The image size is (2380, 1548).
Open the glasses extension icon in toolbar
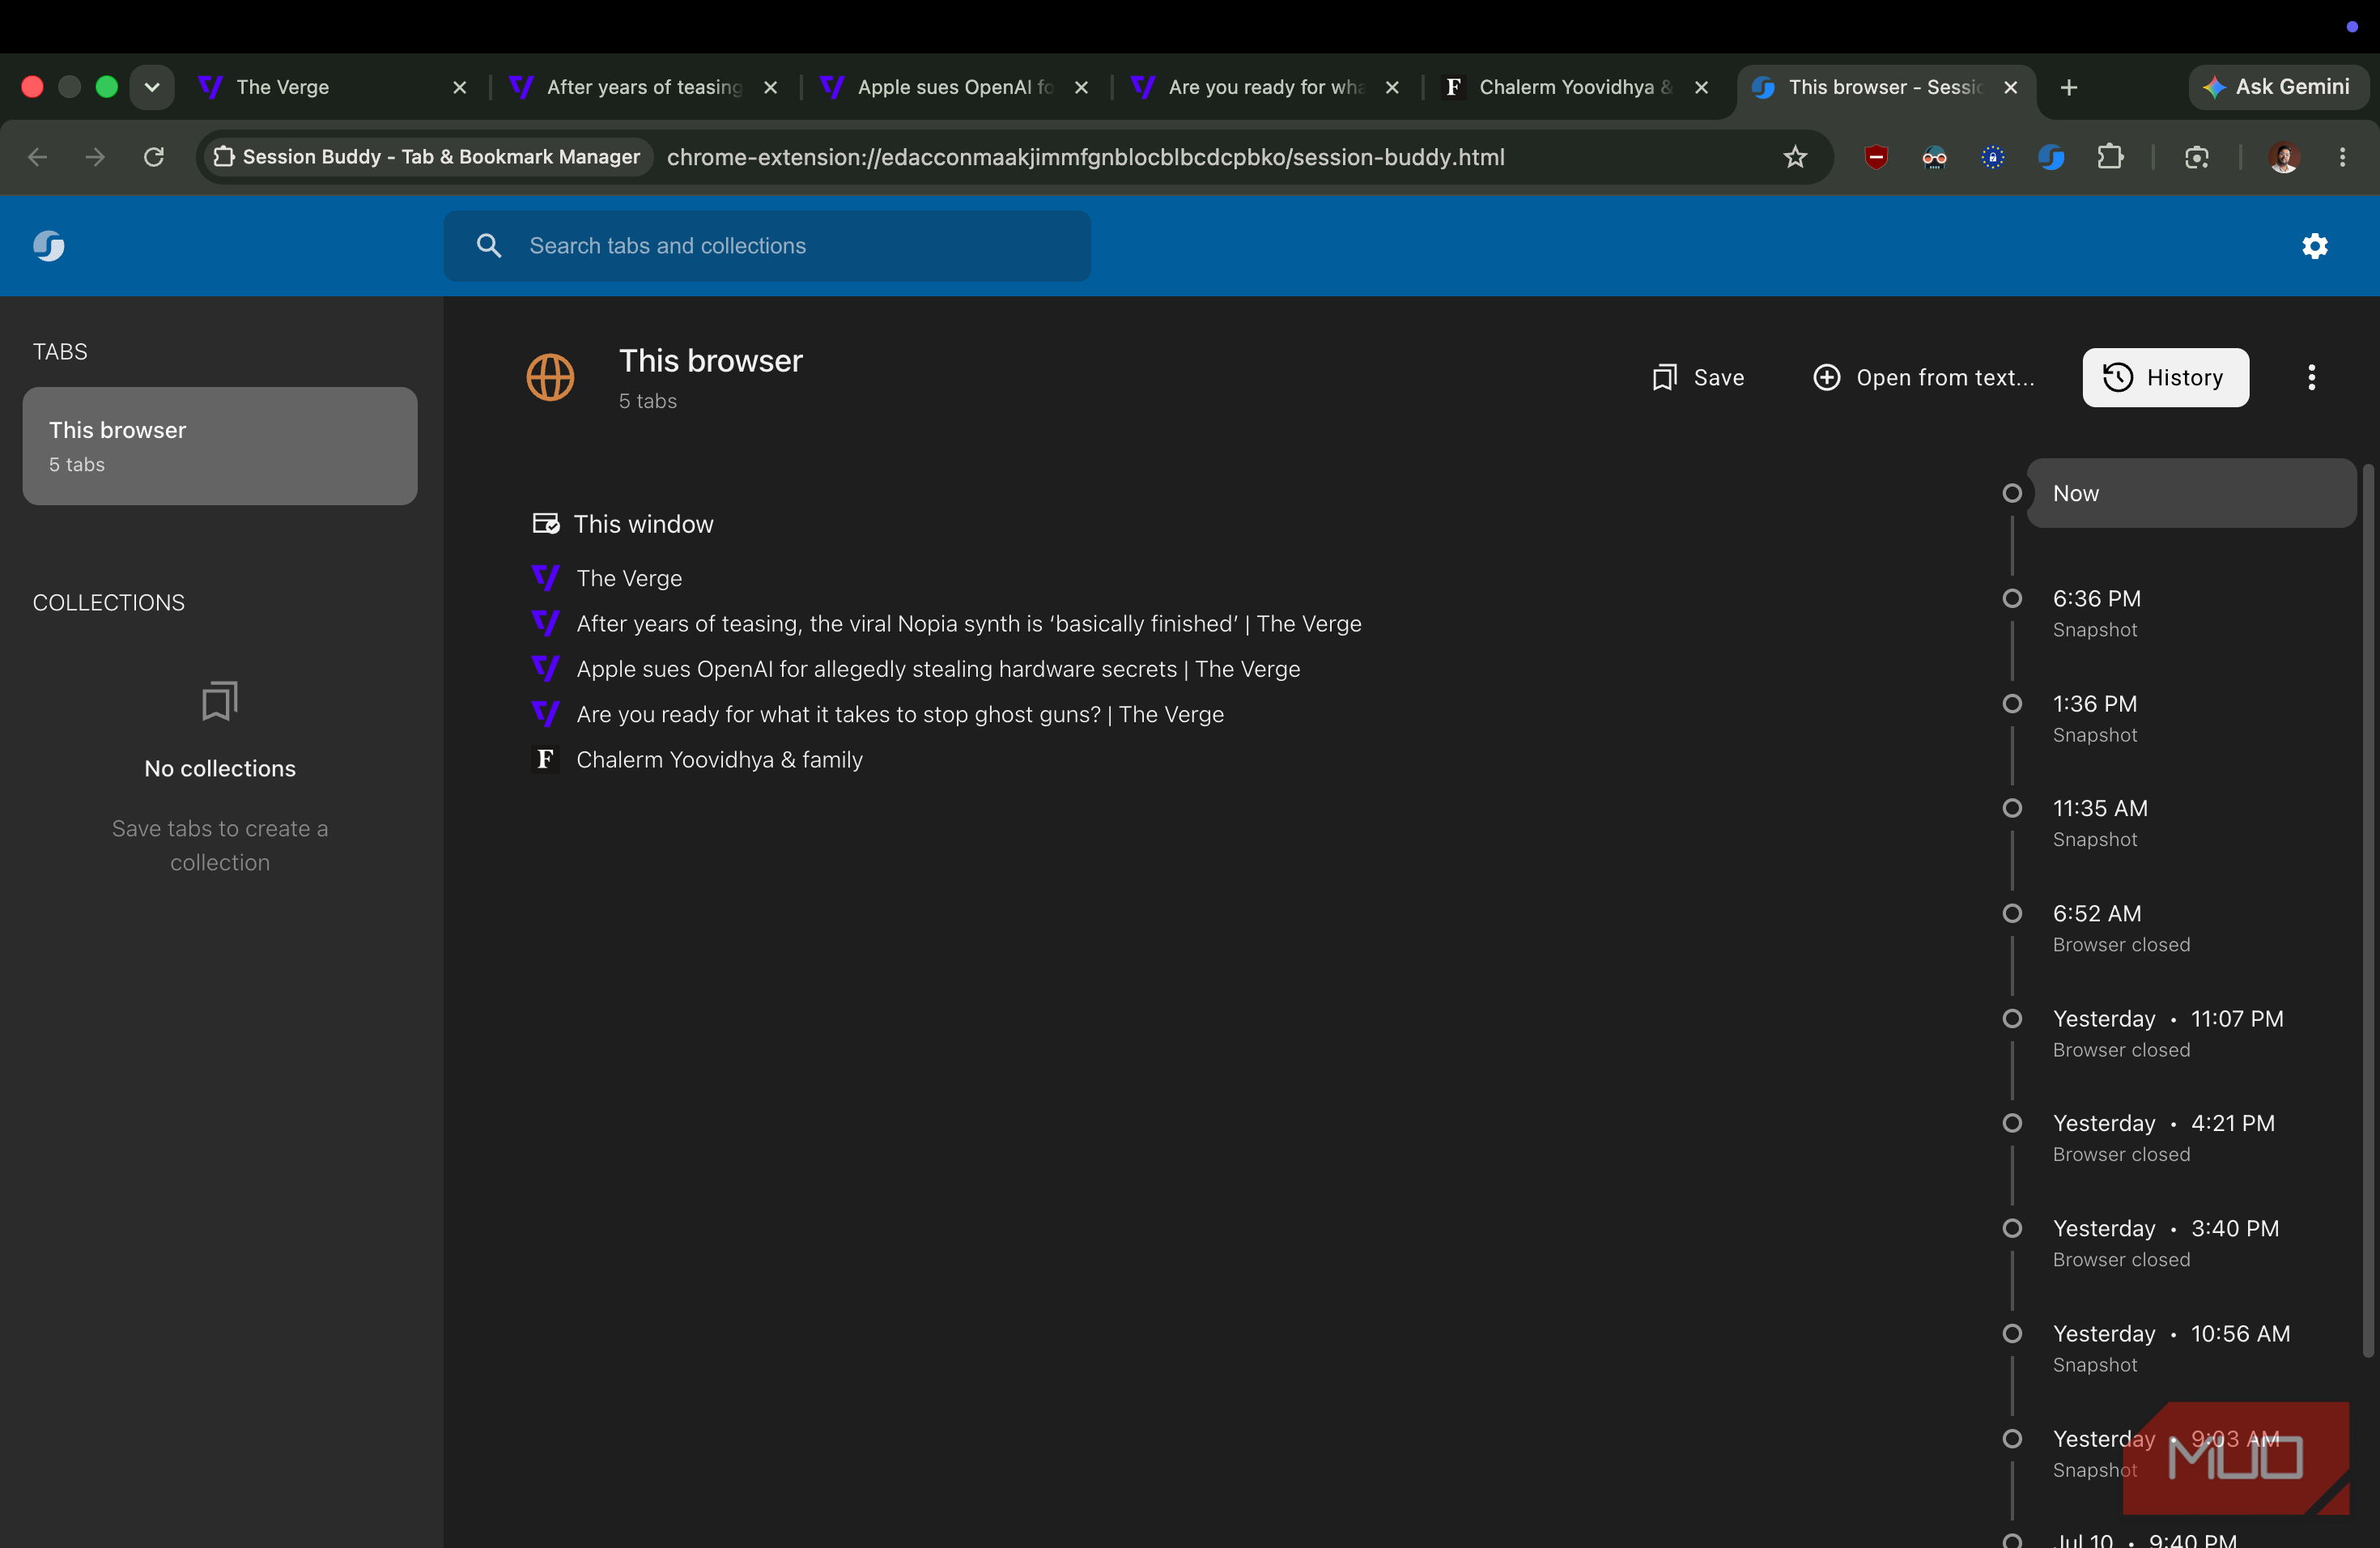coord(1934,157)
